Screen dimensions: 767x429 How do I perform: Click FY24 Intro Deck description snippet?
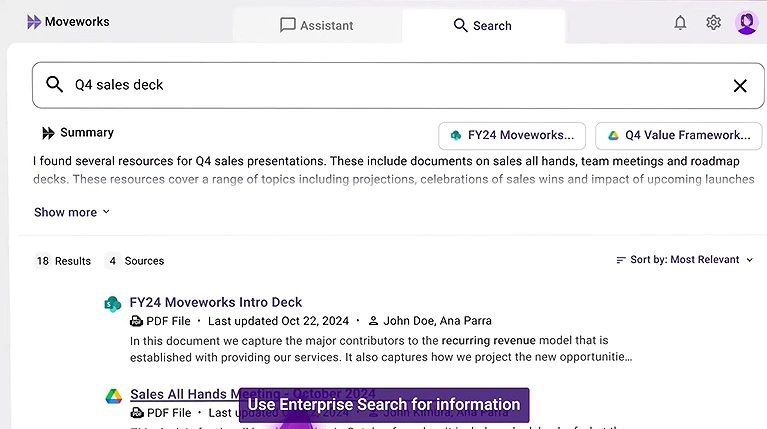click(381, 349)
